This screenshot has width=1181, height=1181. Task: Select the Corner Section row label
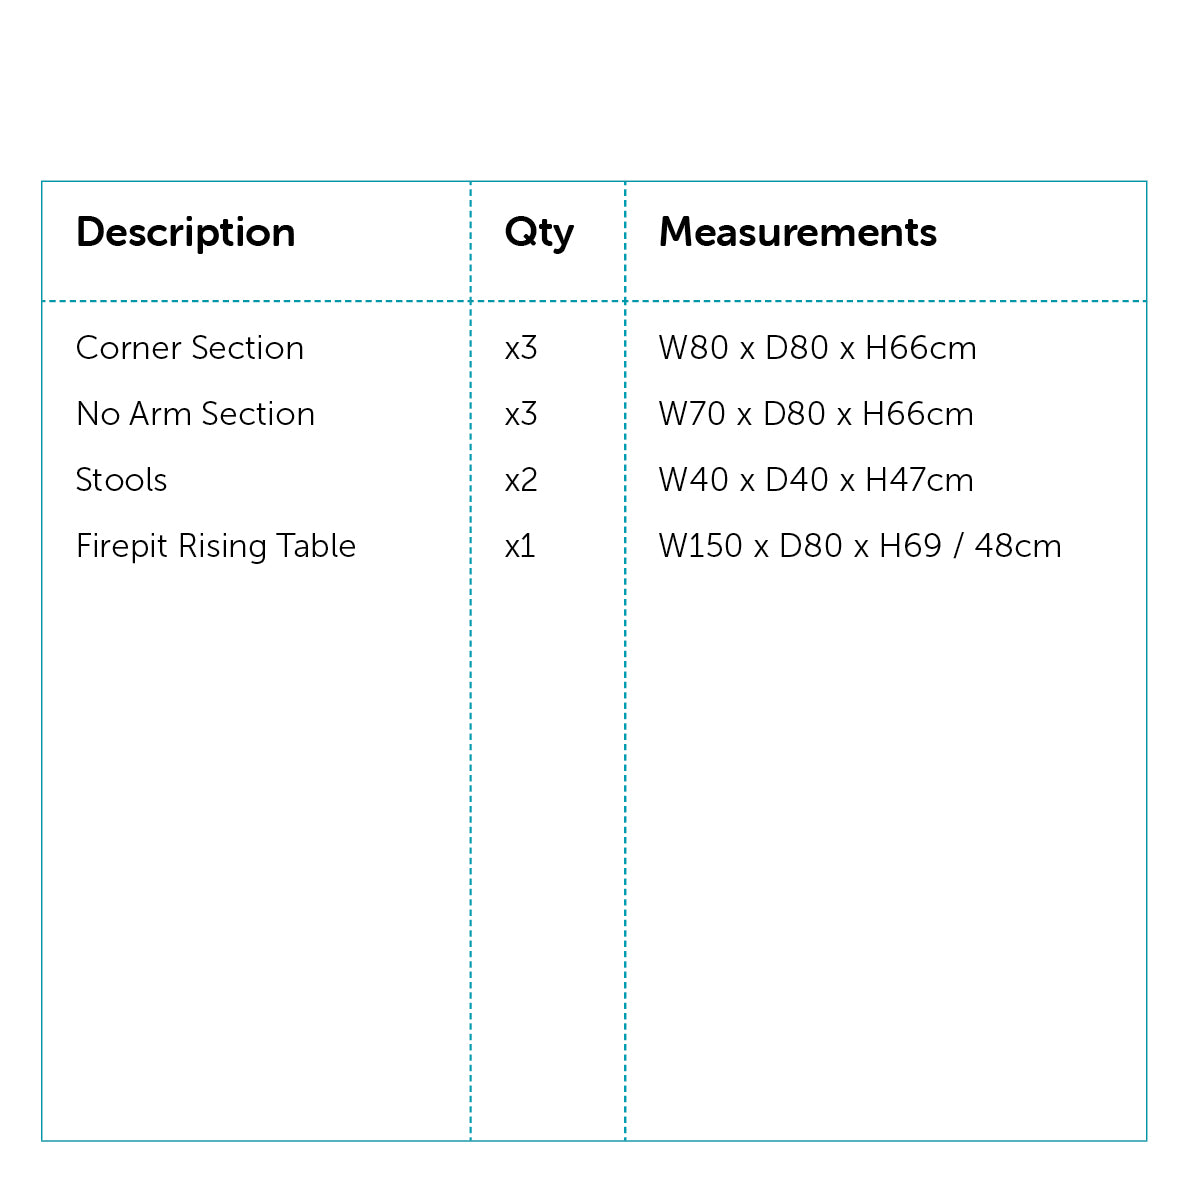(190, 348)
